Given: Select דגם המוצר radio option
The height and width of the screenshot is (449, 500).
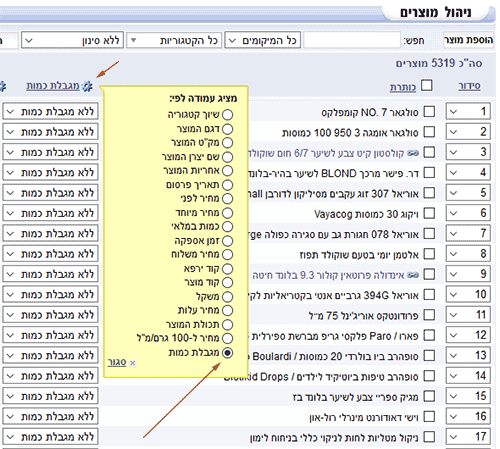Looking at the screenshot, I should pyautogui.click(x=227, y=129).
